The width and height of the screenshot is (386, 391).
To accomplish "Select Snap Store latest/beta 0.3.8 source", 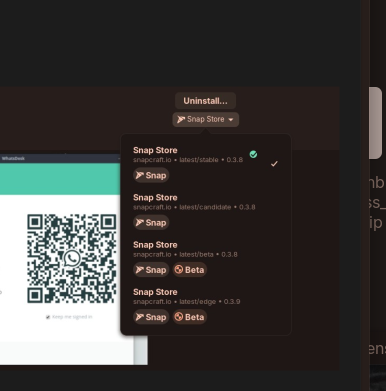I will point(206,258).
